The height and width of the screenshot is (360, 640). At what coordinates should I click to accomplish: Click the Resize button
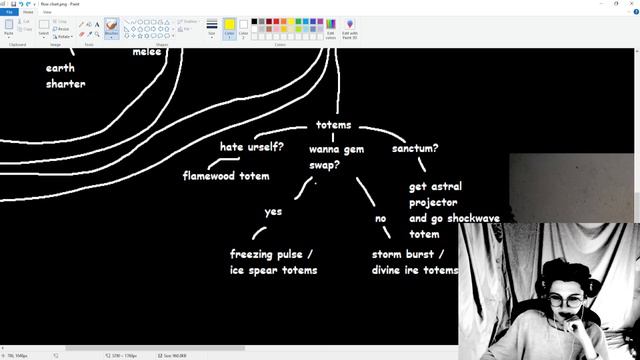point(61,29)
